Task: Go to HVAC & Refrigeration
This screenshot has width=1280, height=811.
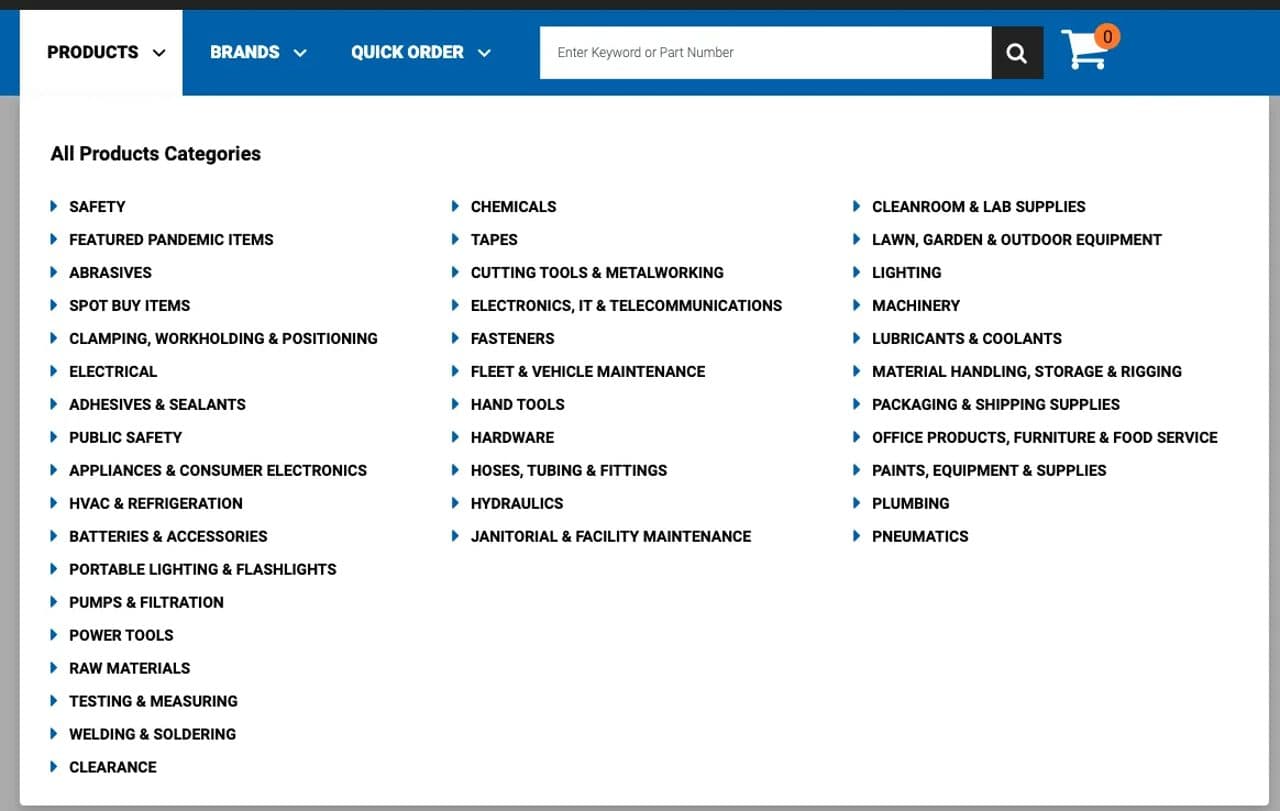Action: [156, 504]
